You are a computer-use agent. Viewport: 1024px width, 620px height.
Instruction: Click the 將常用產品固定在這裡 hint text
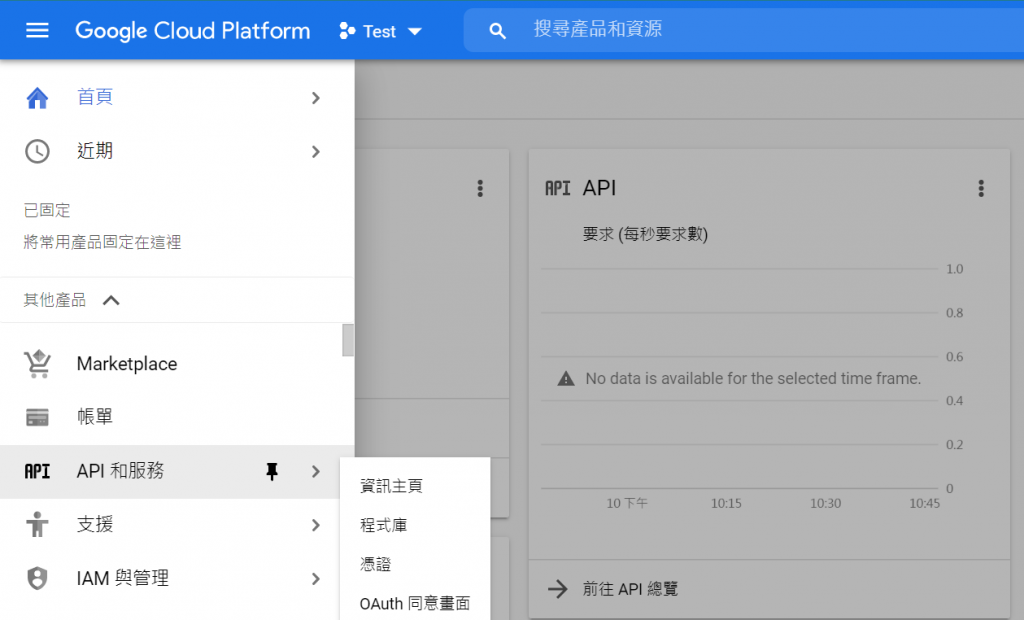[103, 242]
